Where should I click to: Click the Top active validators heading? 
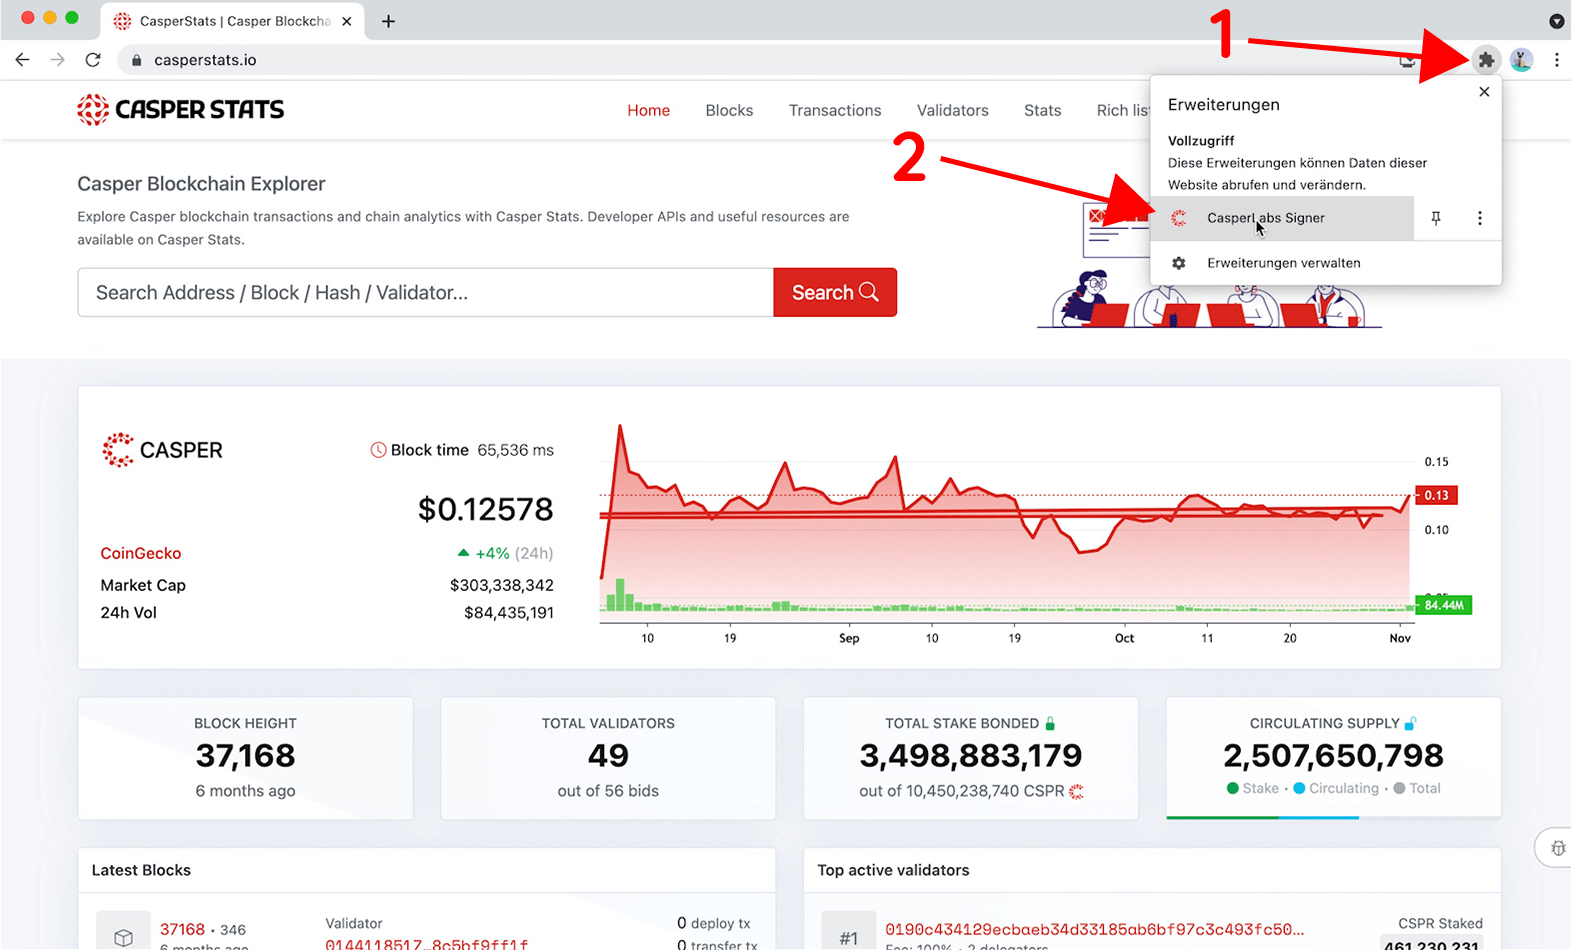point(893,870)
